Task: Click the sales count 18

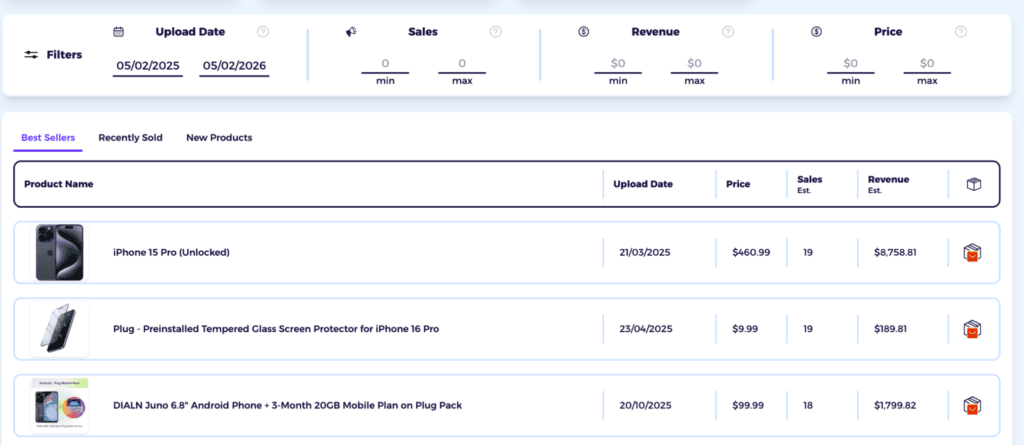Action: [x=808, y=406]
